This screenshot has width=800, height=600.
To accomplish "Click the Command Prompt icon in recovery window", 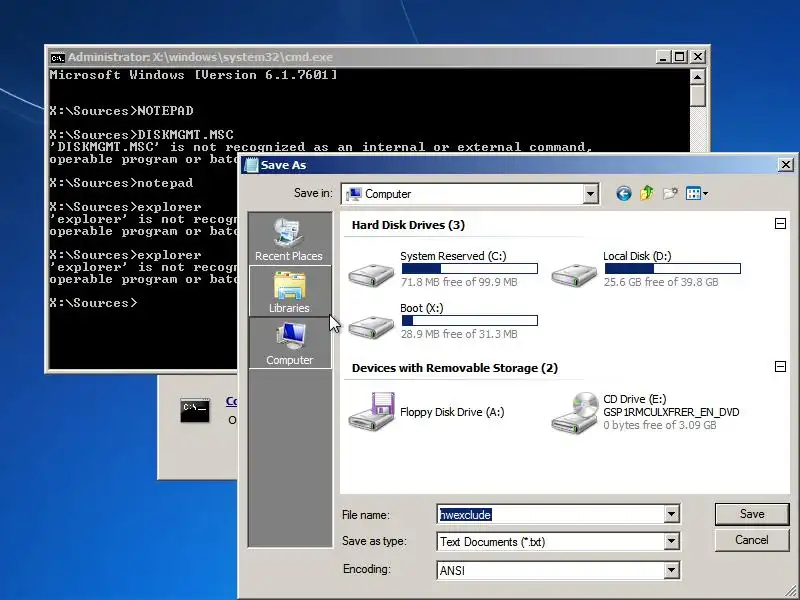I will [x=194, y=411].
